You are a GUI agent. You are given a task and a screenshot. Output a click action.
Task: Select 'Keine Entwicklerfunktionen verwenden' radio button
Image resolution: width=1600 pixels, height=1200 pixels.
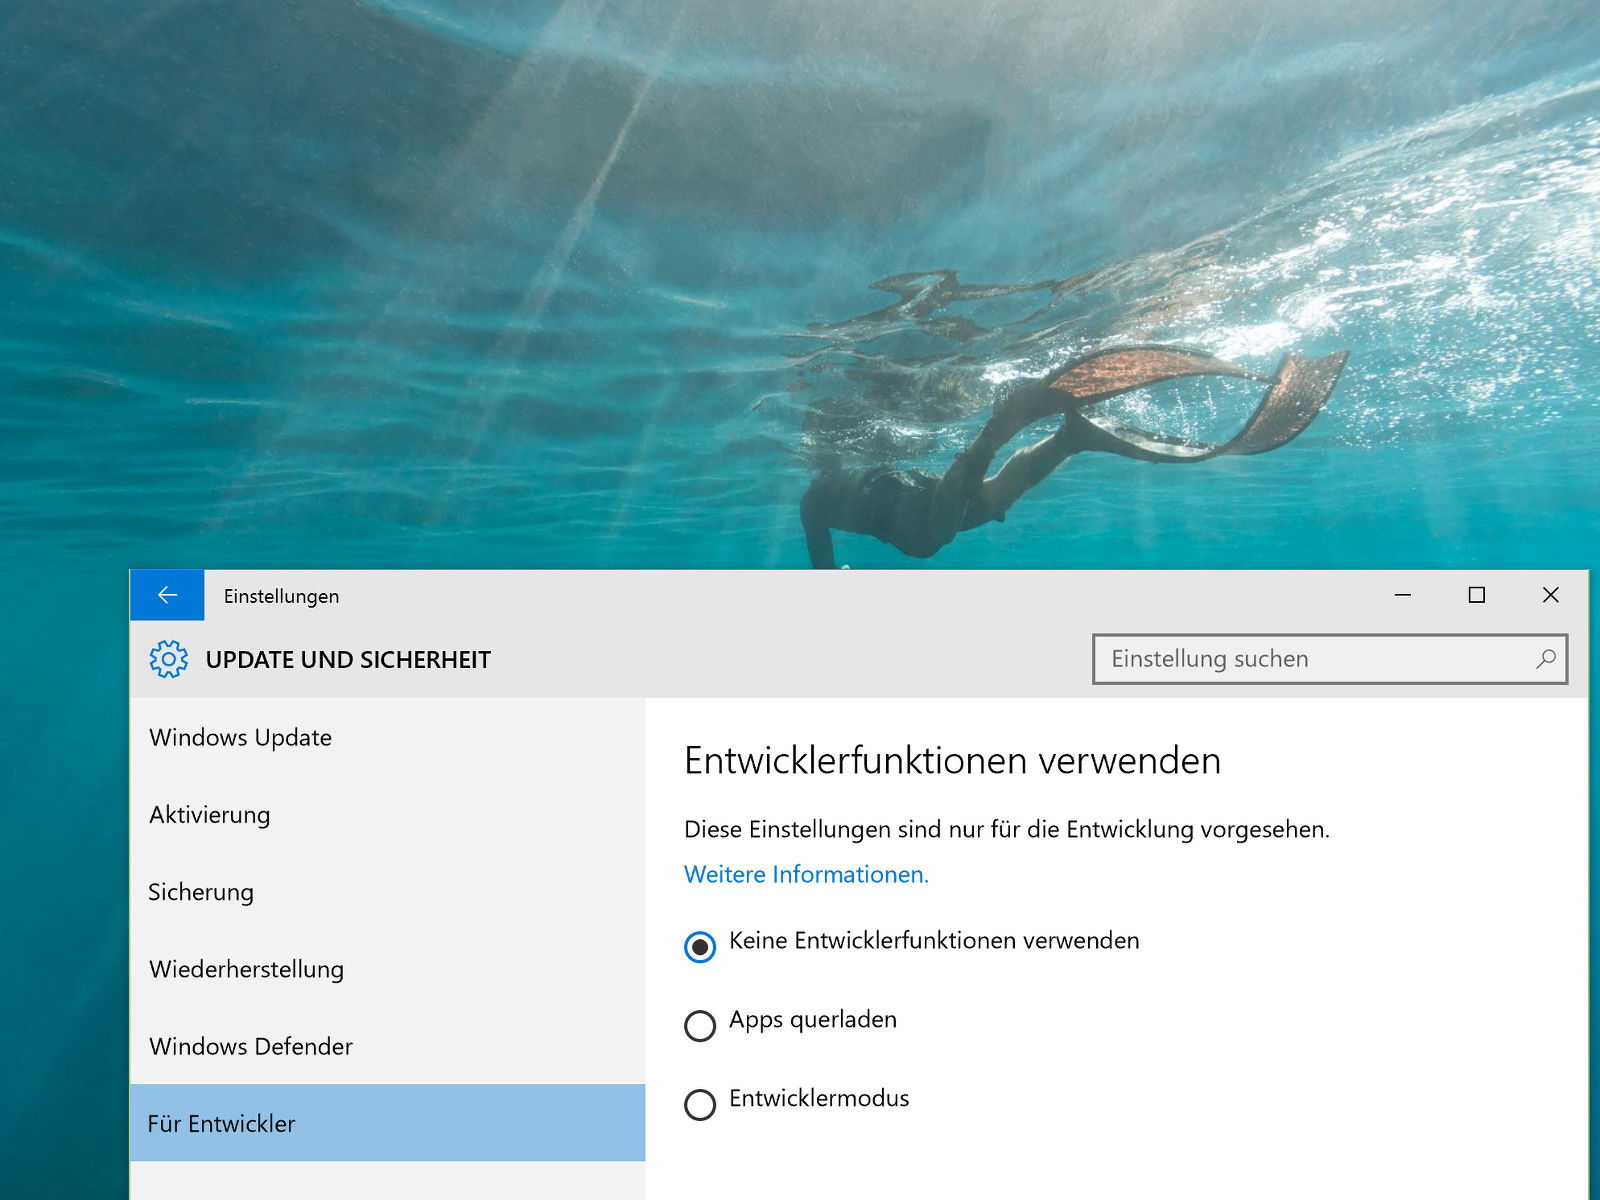700,946
